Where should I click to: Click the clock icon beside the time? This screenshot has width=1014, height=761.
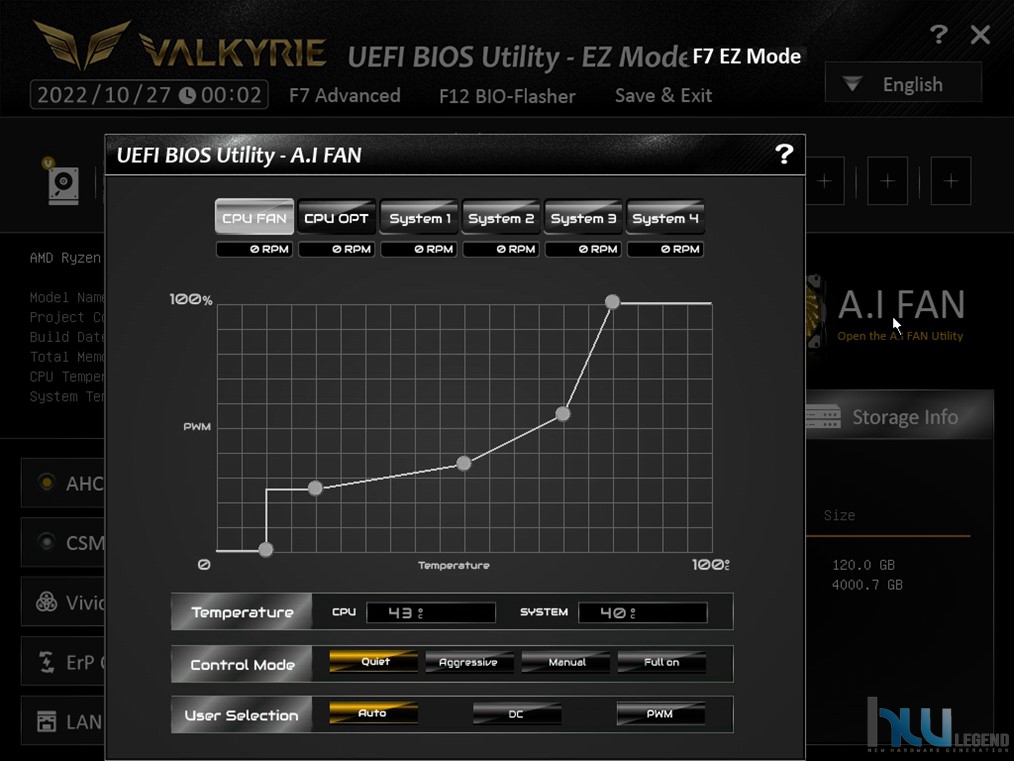coord(187,96)
